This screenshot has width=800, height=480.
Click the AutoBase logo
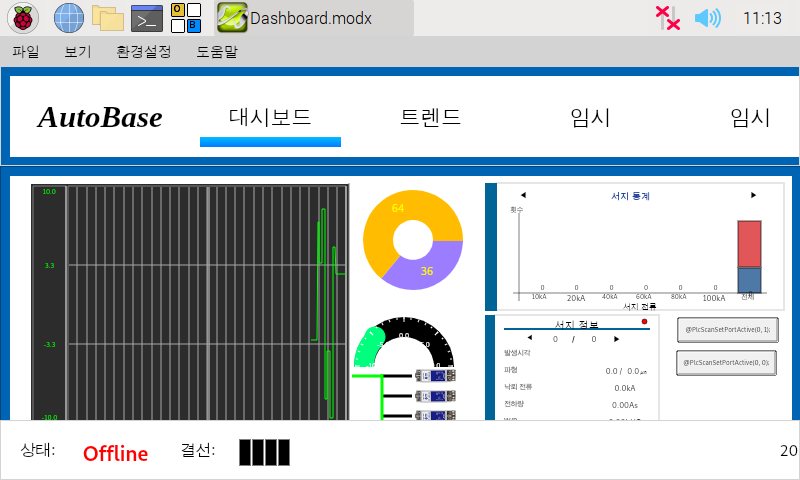point(100,117)
